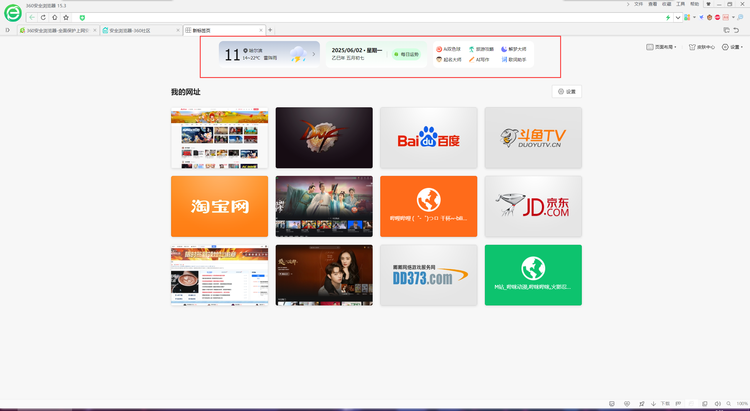
Task: Click the 360 browser logo
Action: pos(11,13)
